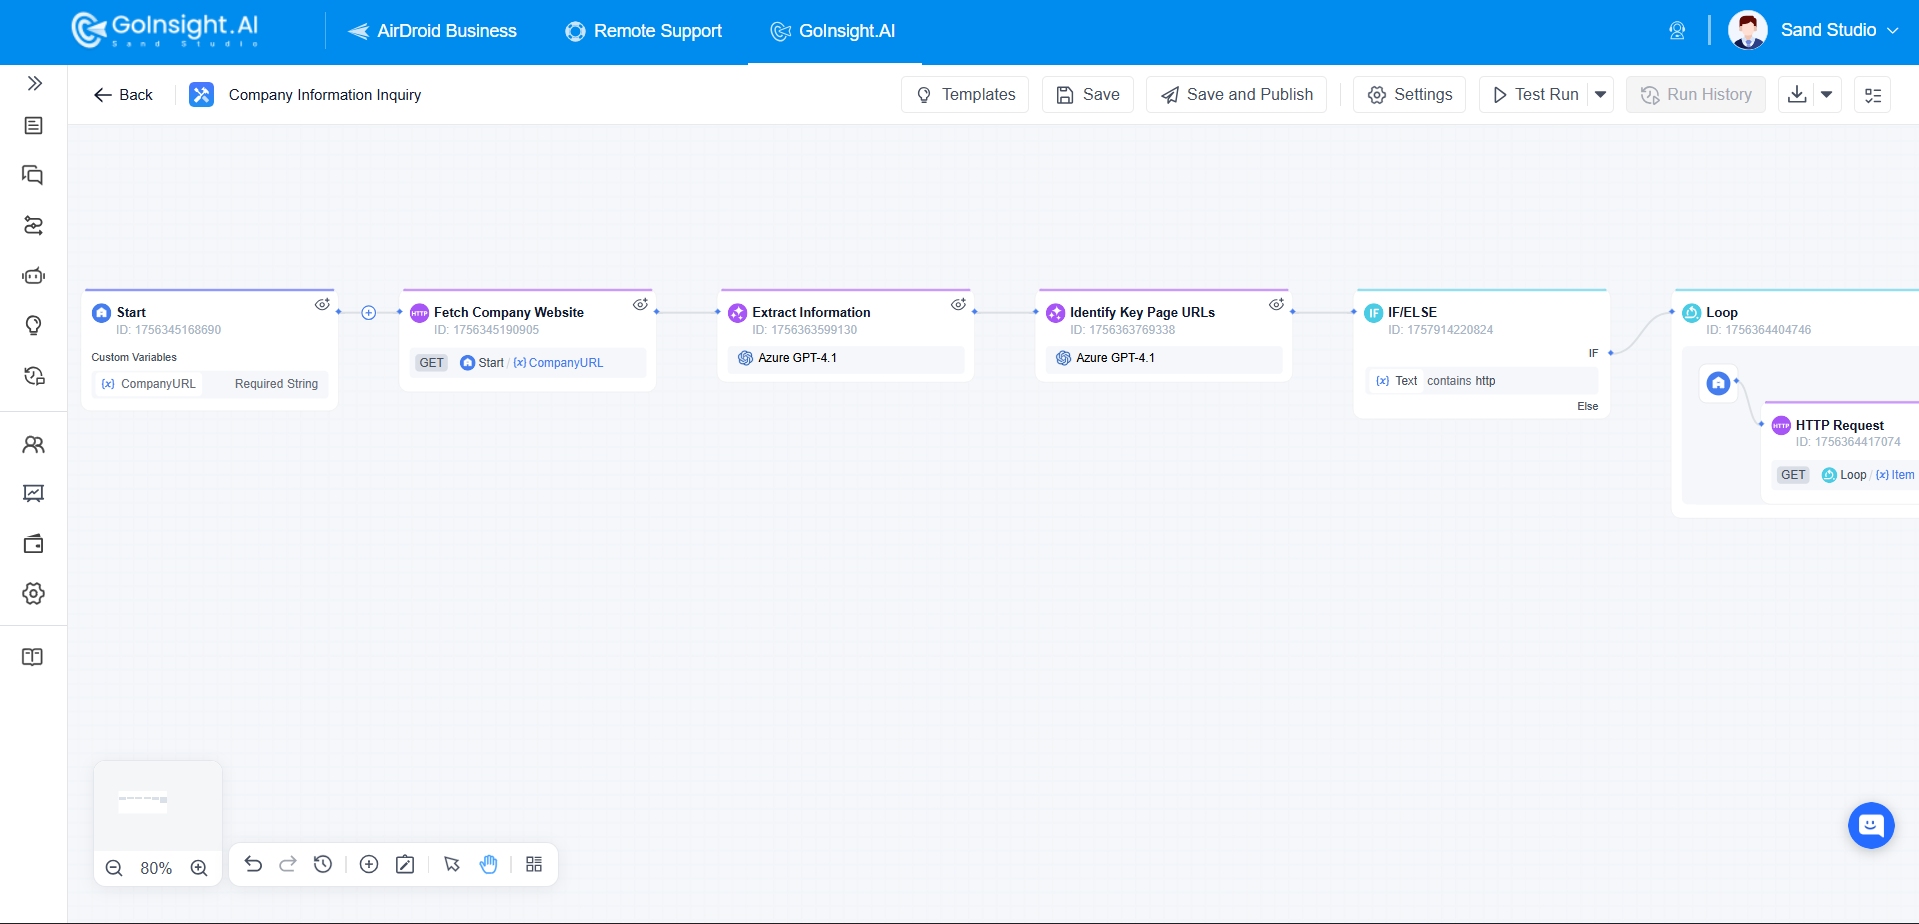The width and height of the screenshot is (1919, 924).
Task: Click the lightbulb icon in the sidebar
Action: click(x=34, y=325)
